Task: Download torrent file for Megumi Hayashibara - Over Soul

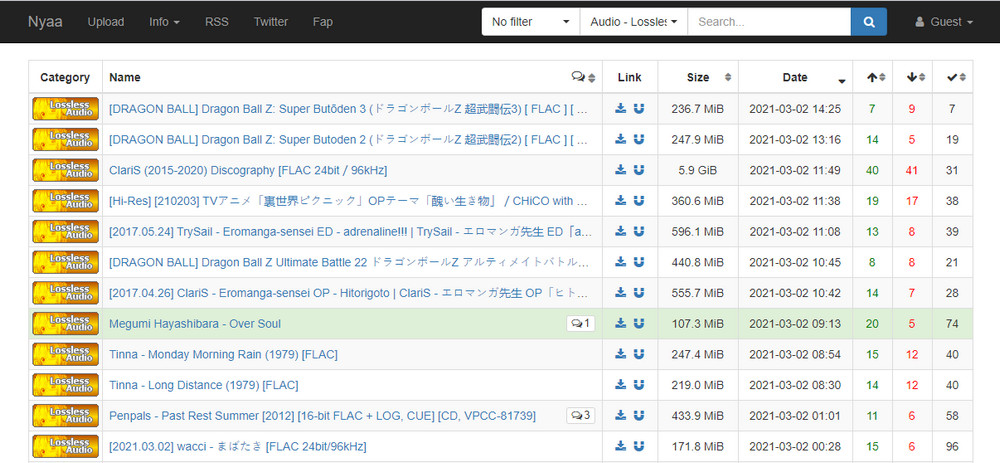Action: tap(620, 324)
